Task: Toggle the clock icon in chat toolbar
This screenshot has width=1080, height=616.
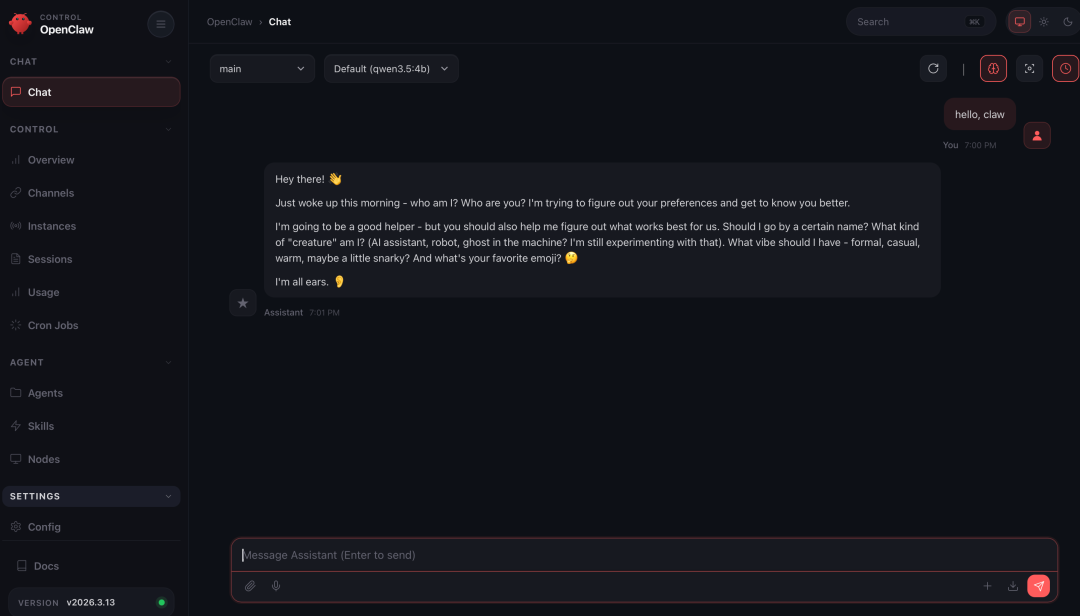Action: pyautogui.click(x=1065, y=68)
